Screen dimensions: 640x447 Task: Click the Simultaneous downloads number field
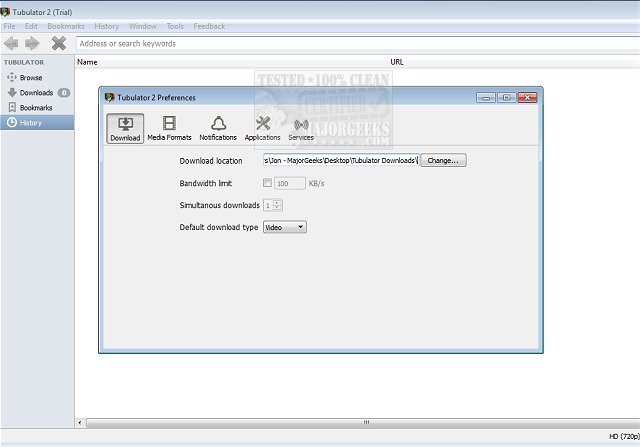(268, 205)
